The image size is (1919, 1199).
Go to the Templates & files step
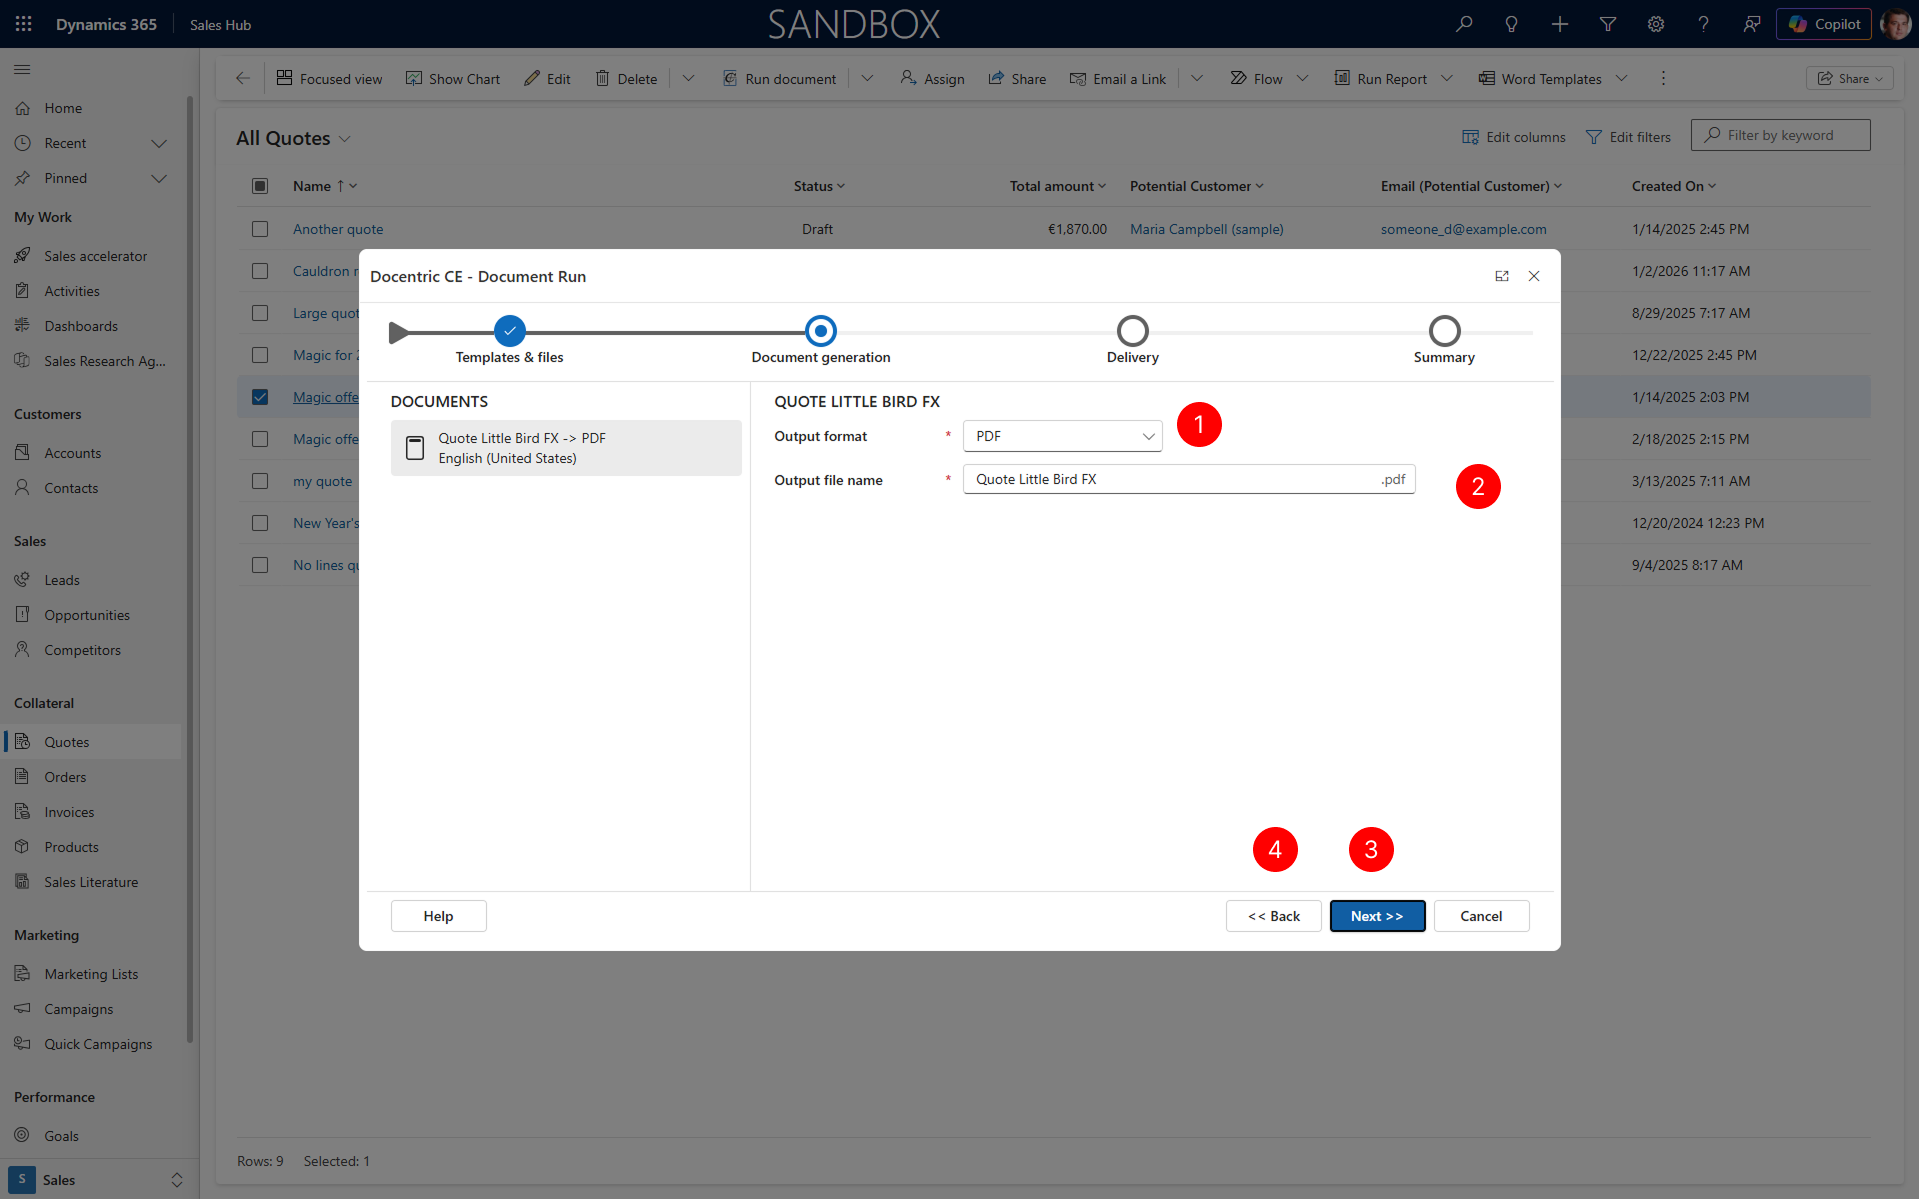click(x=510, y=331)
